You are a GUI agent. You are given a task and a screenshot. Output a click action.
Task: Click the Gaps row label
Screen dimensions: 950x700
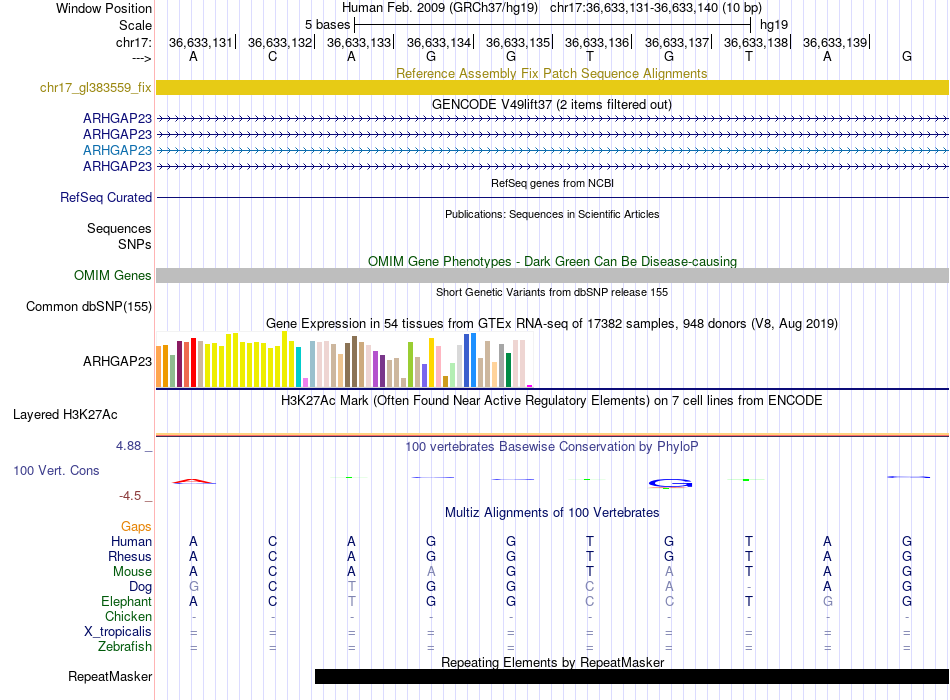point(136,527)
